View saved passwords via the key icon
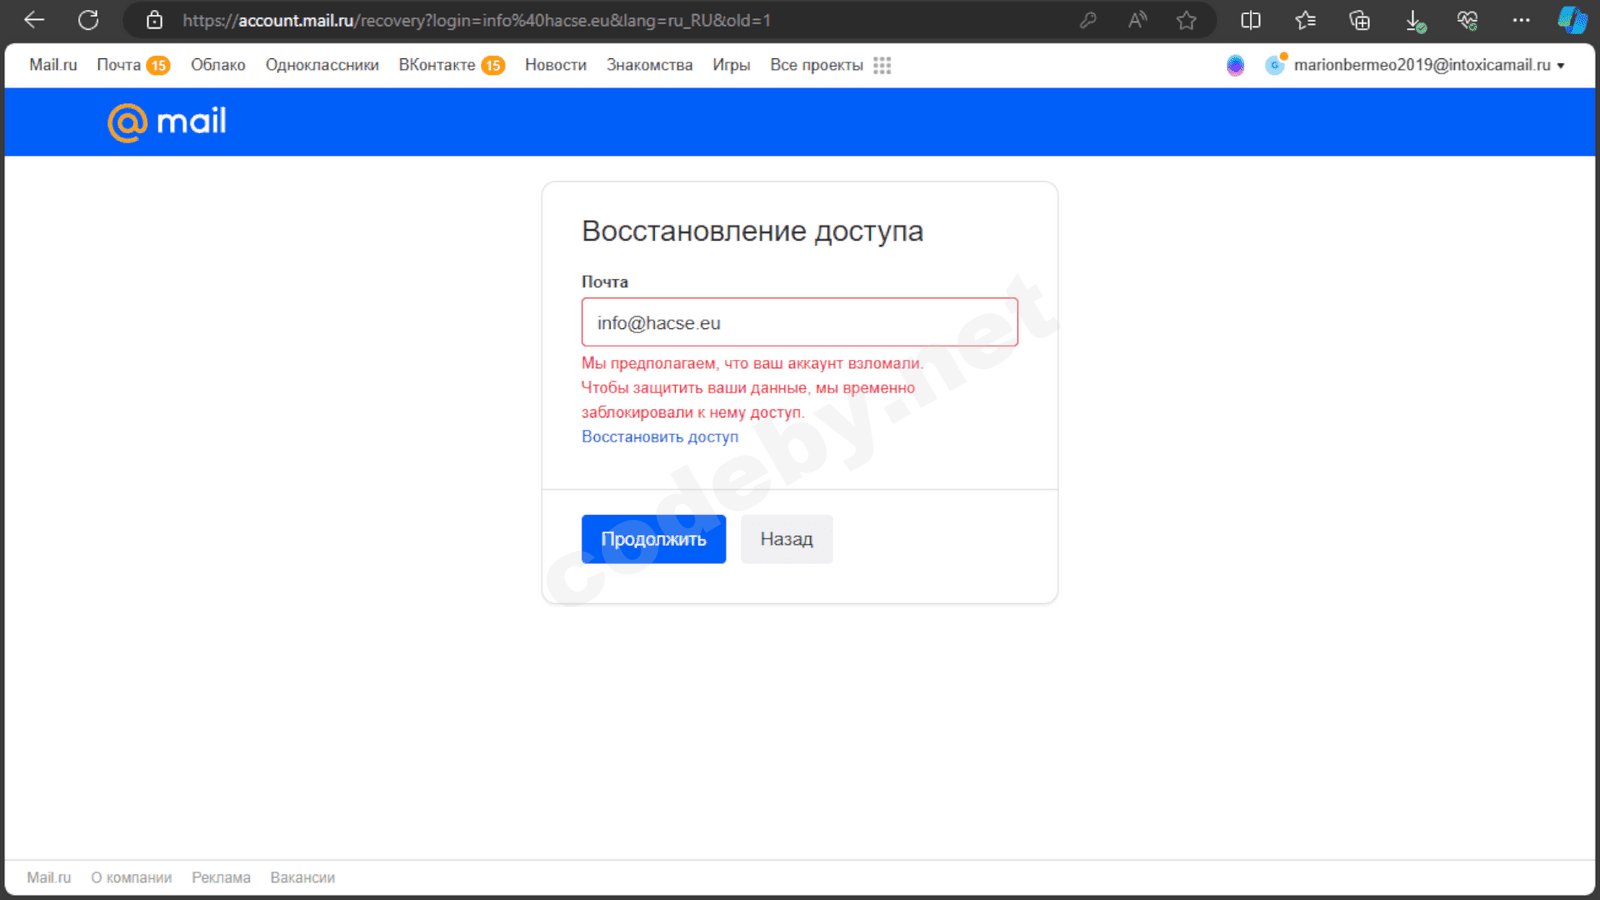Viewport: 1600px width, 900px height. pos(1089,20)
